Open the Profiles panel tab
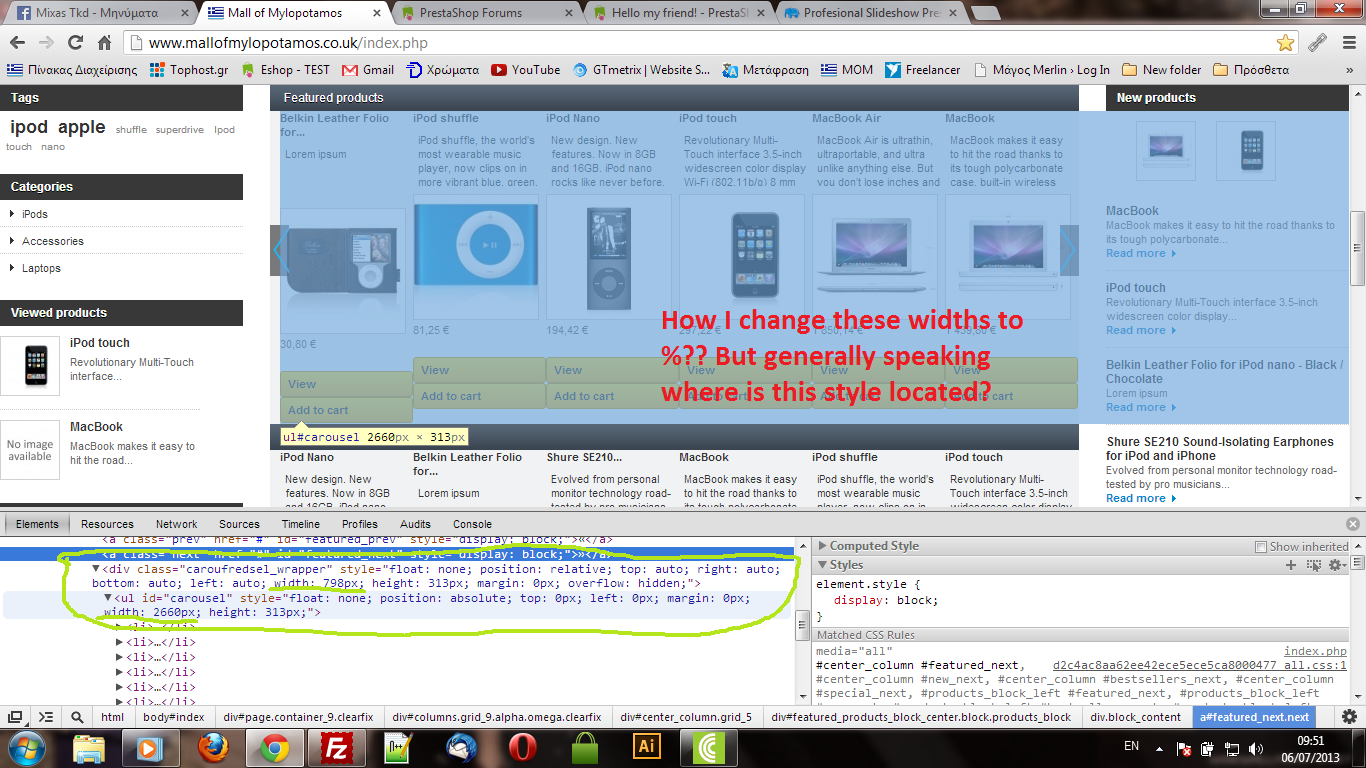This screenshot has width=1366, height=768. tap(360, 524)
